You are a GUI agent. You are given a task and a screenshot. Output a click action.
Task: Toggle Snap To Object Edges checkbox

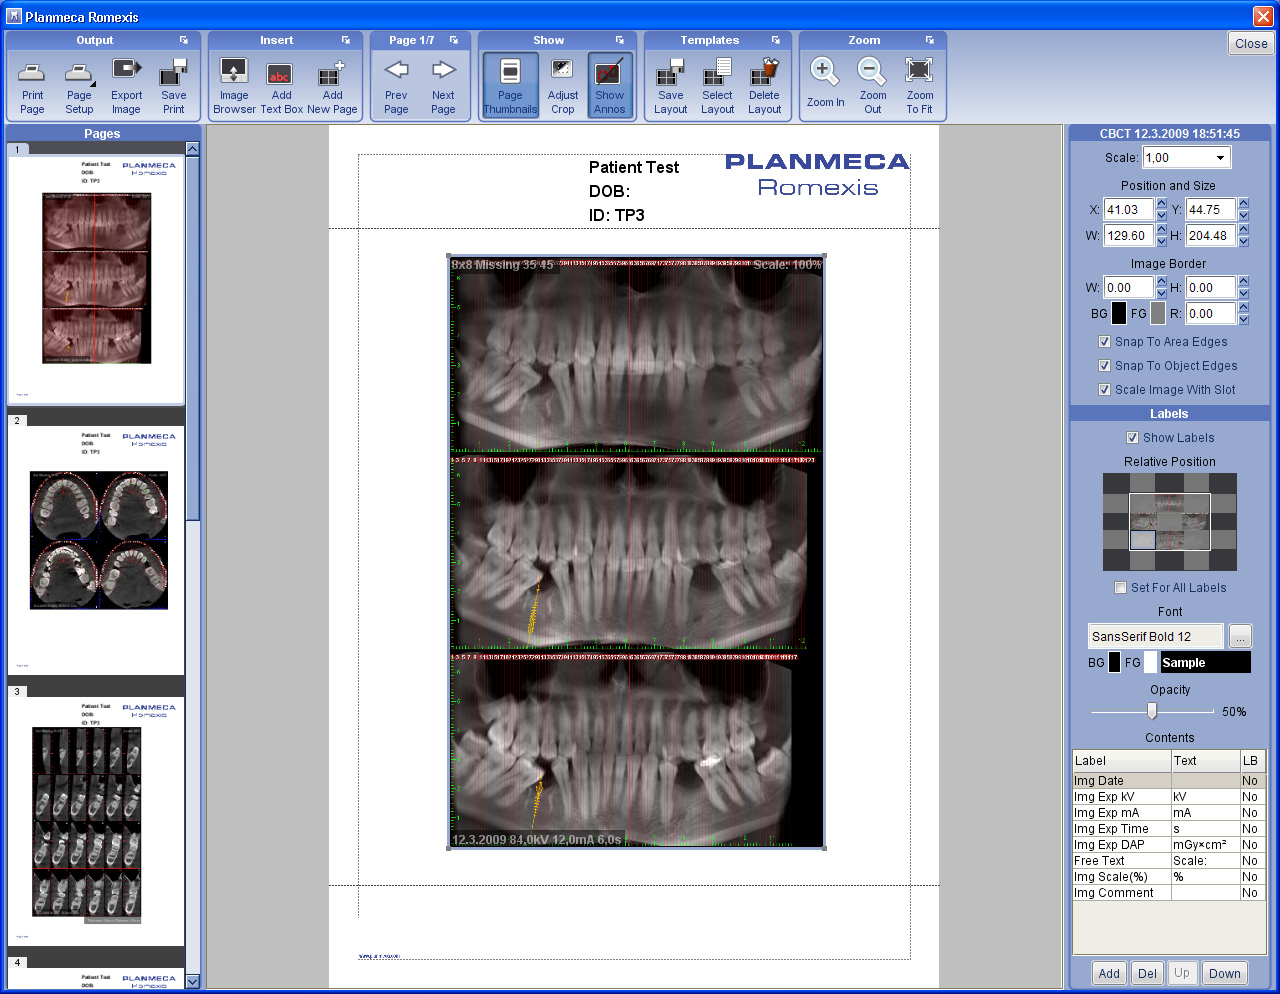[x=1104, y=366]
